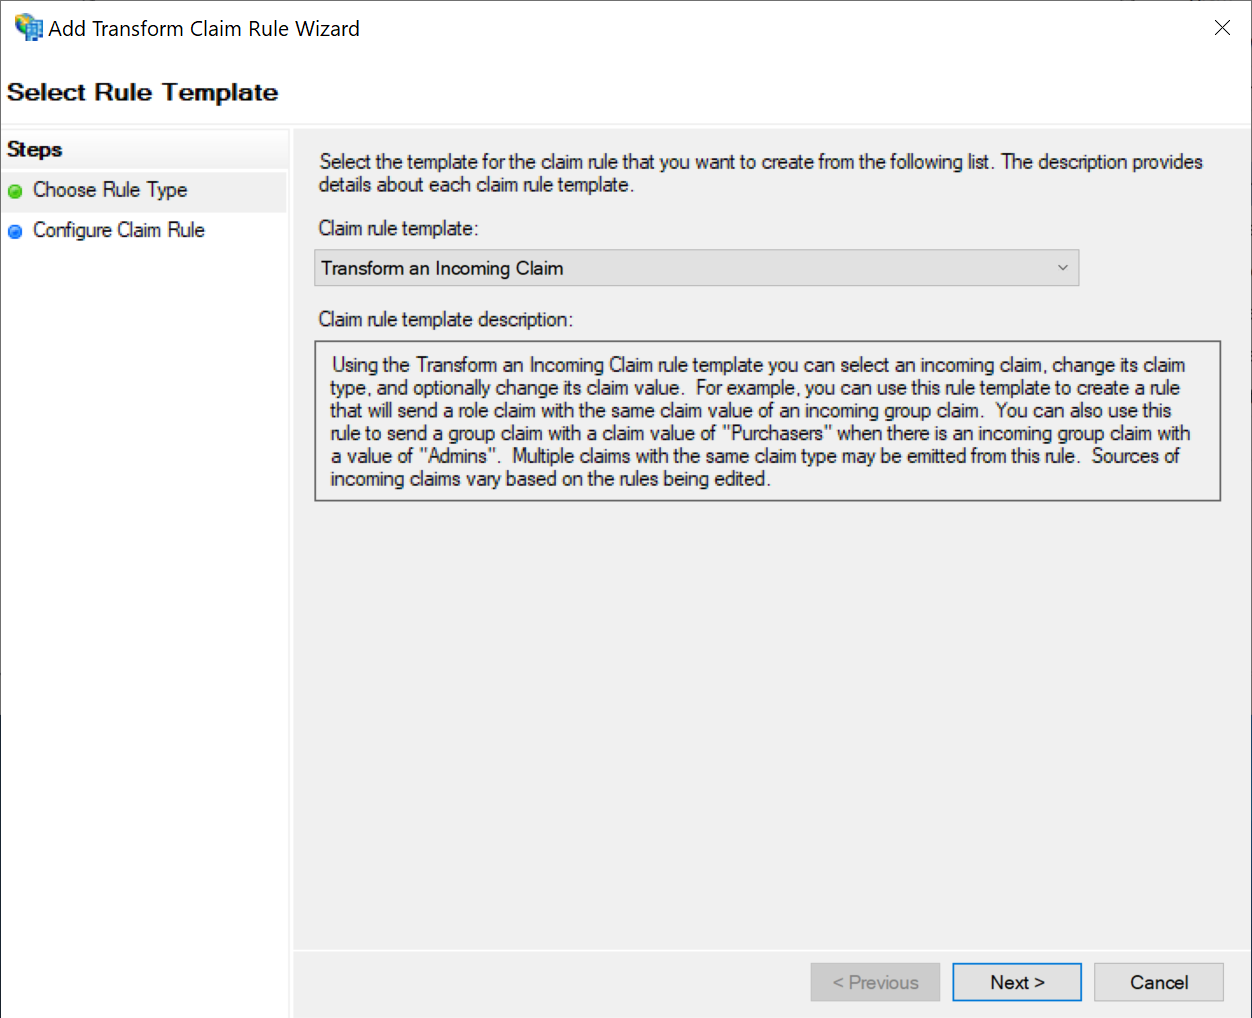Screen dimensions: 1252x1018
Task: Click the green bullet beside Choose Rule Type
Action: [15, 191]
